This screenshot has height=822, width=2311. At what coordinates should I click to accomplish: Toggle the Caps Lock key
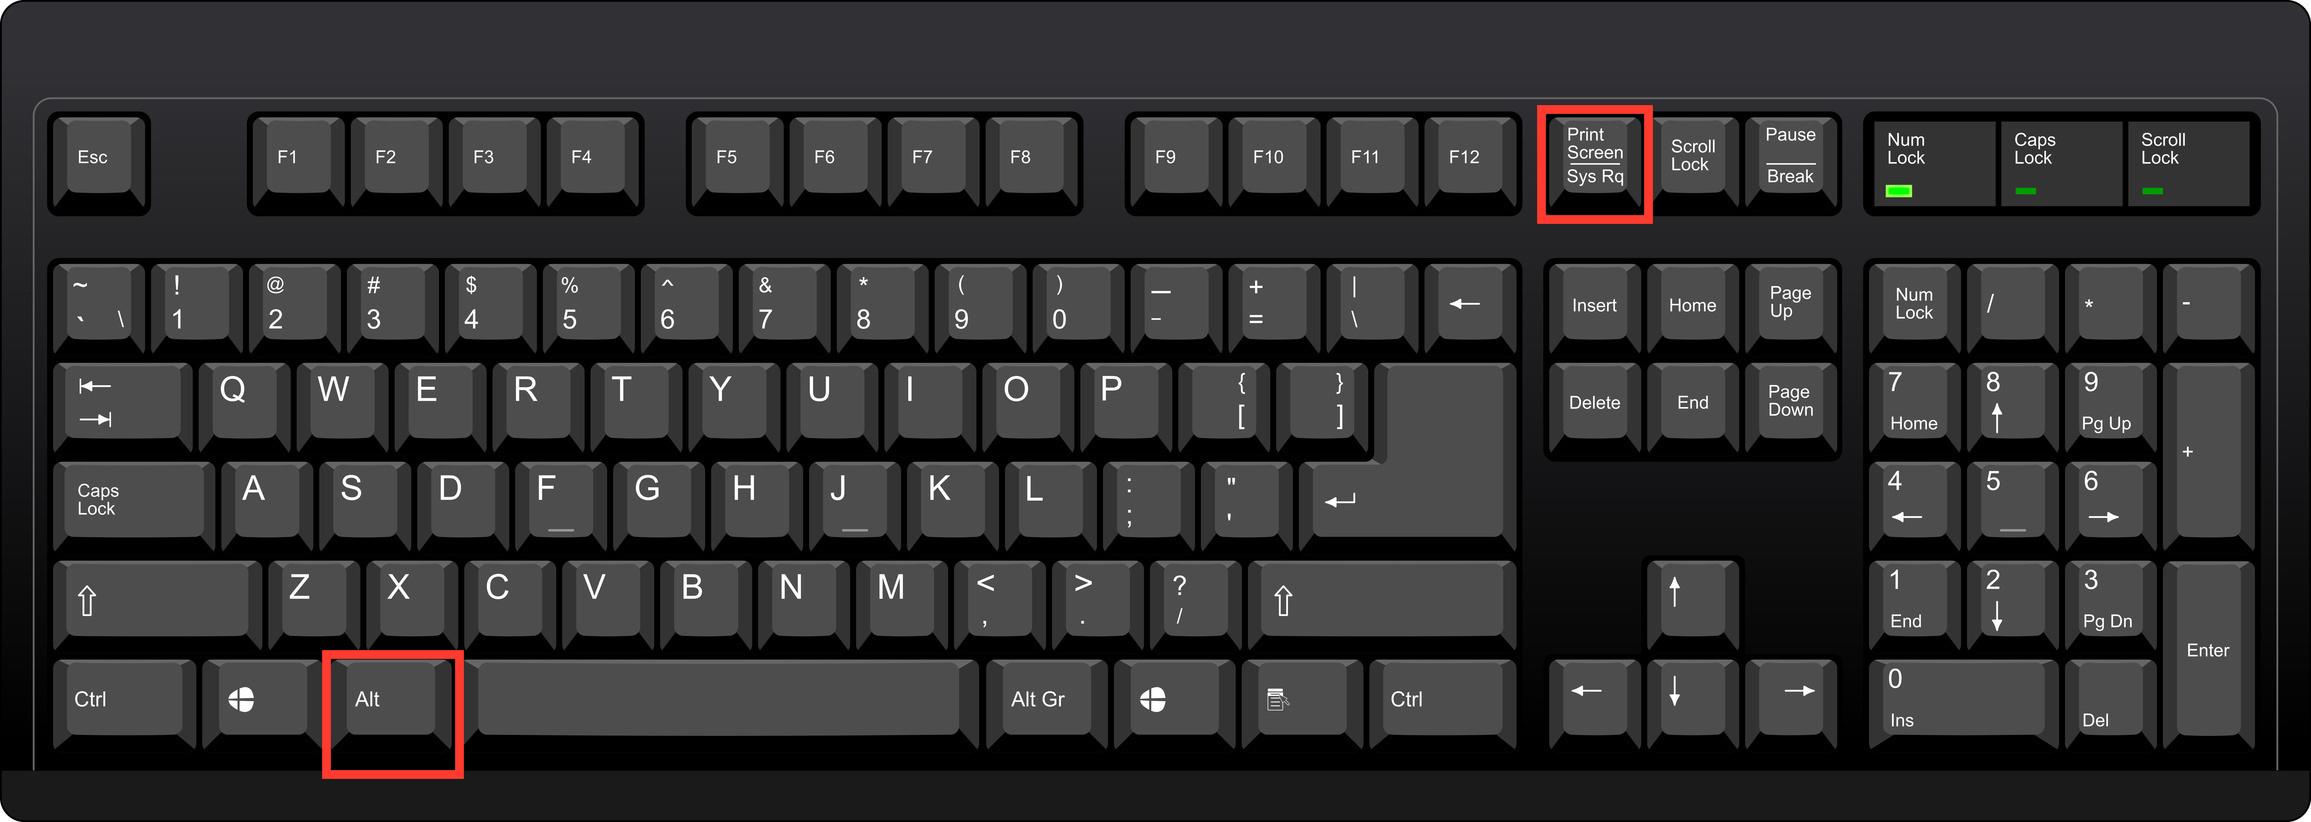134,505
